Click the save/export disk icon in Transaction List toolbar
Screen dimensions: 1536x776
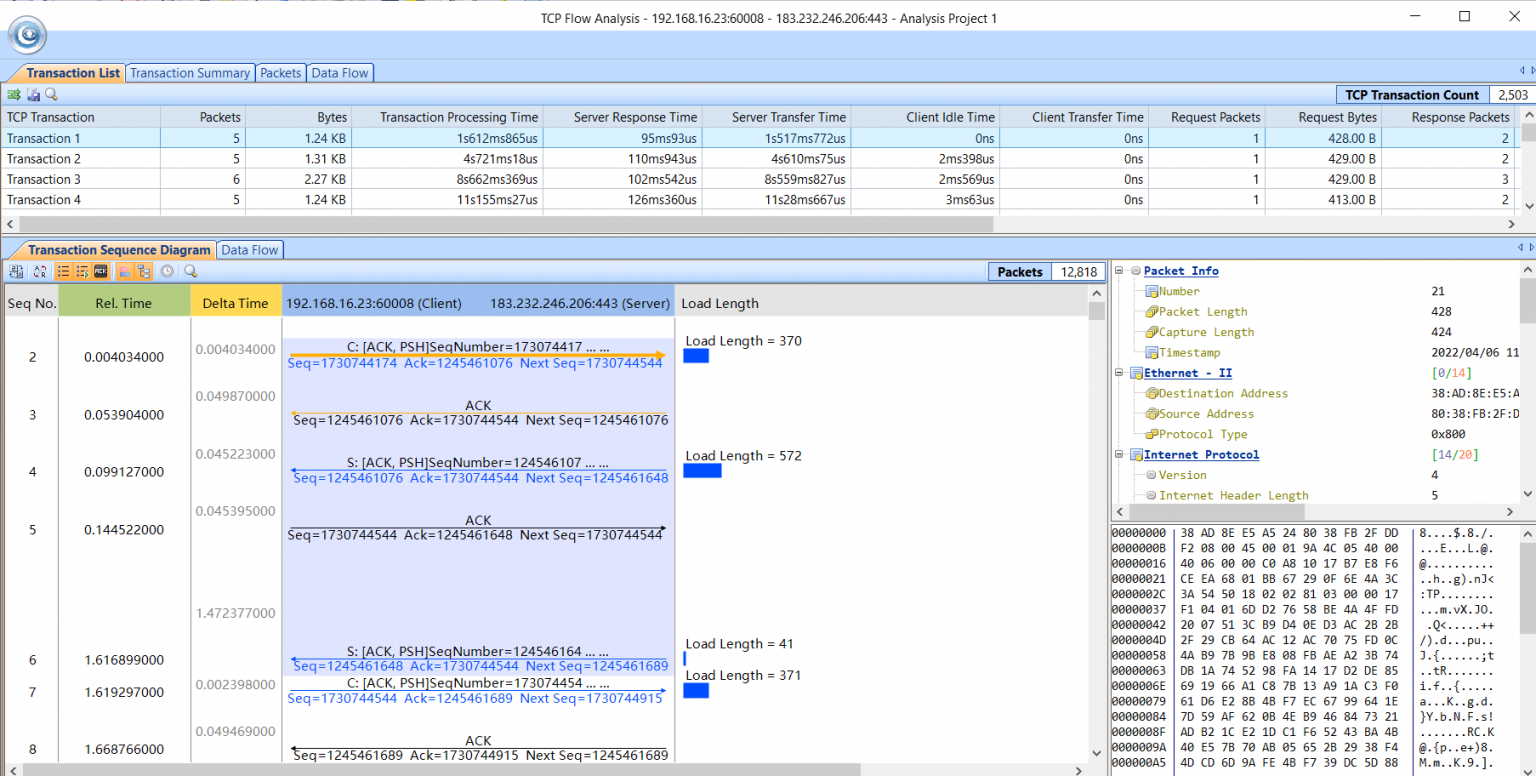[x=32, y=95]
